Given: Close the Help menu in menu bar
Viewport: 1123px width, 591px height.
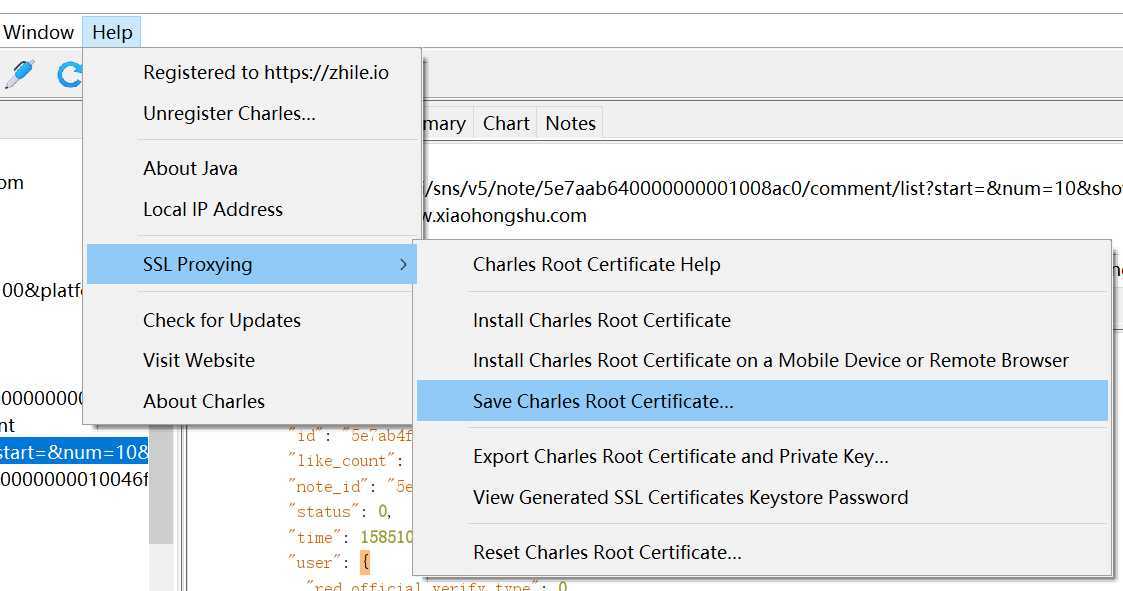Looking at the screenshot, I should point(112,32).
